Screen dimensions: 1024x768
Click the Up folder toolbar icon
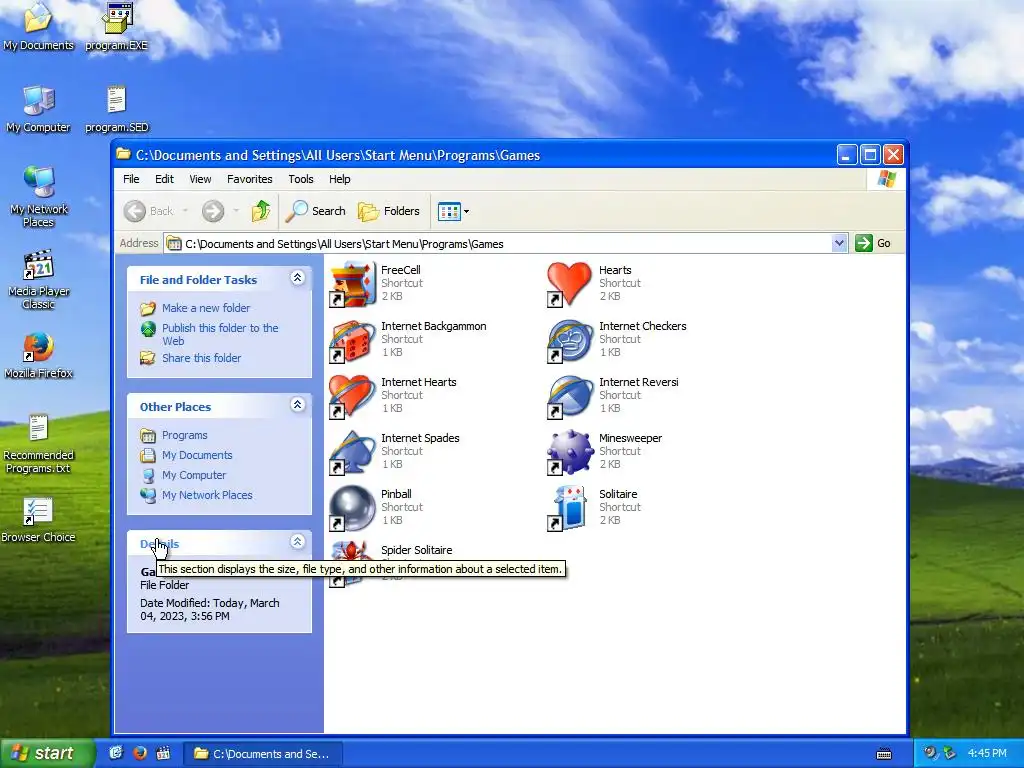click(x=261, y=211)
